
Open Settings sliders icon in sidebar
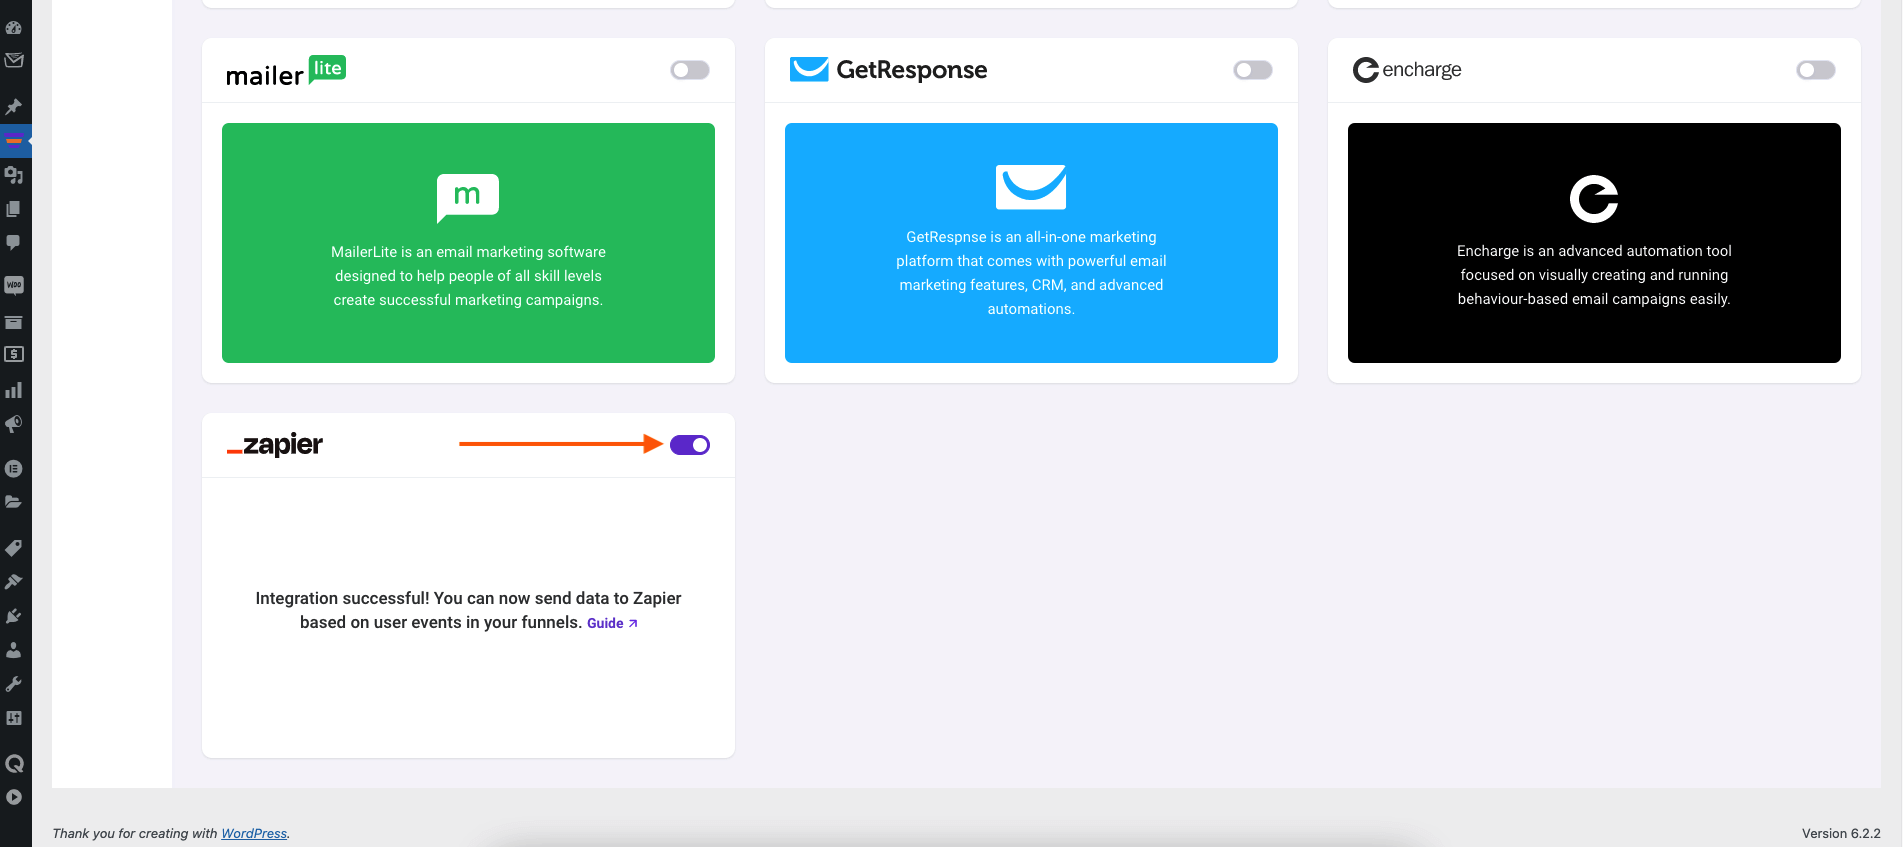point(14,718)
